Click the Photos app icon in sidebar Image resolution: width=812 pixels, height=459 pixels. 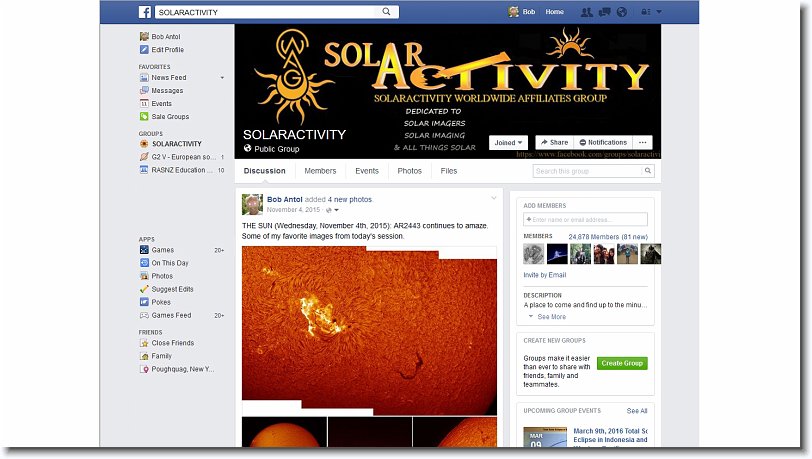coord(144,276)
